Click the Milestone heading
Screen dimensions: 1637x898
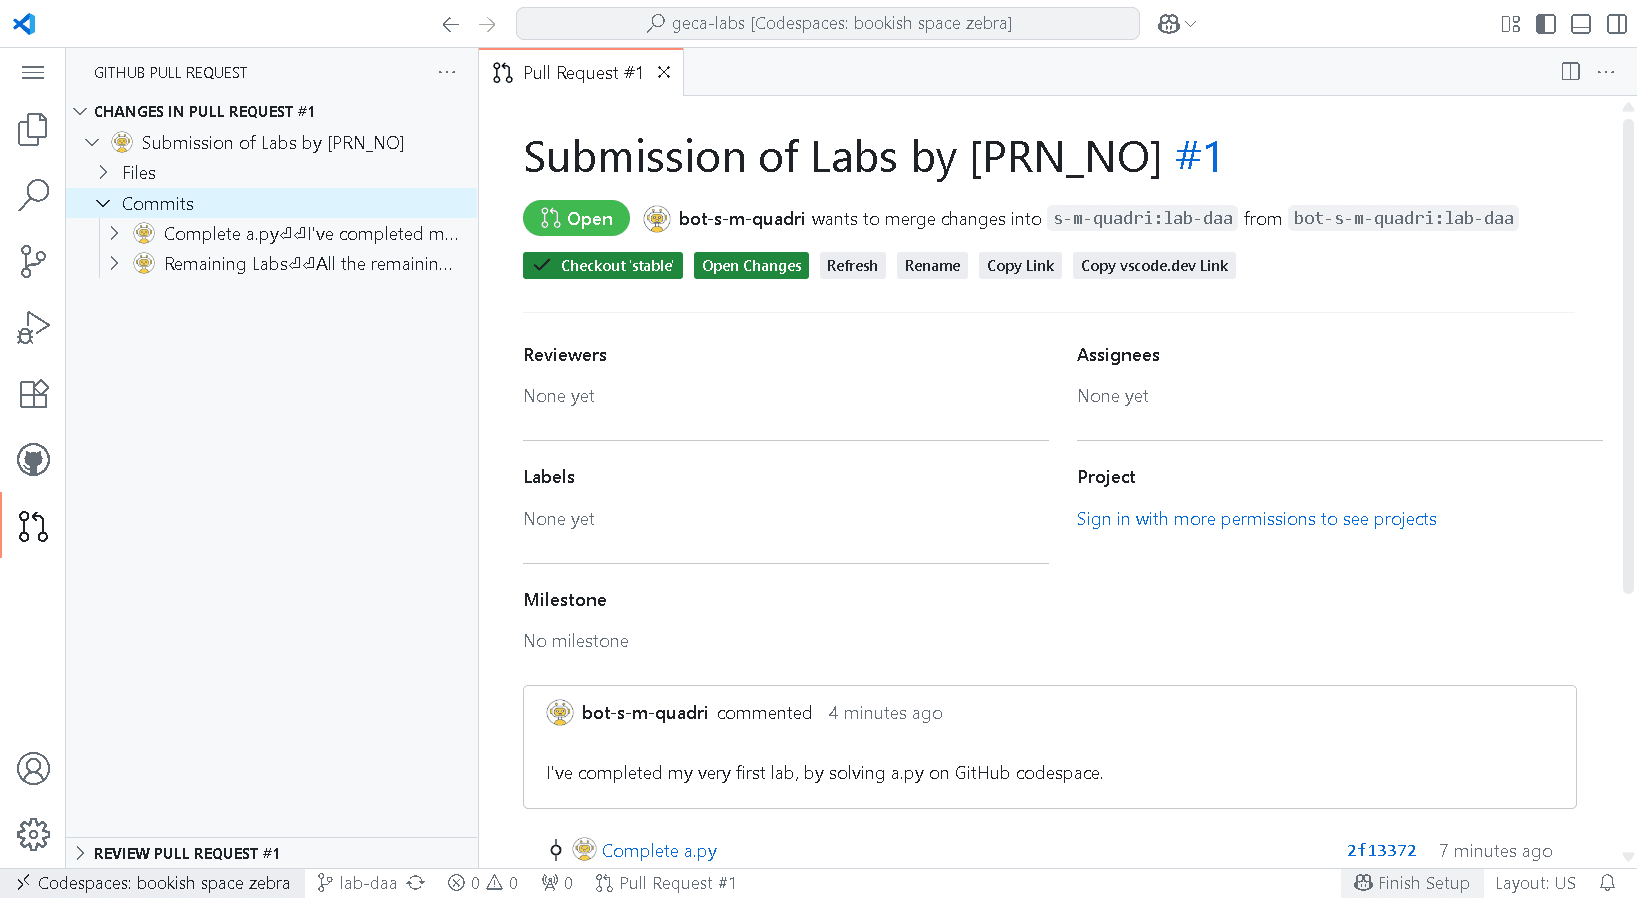point(565,600)
